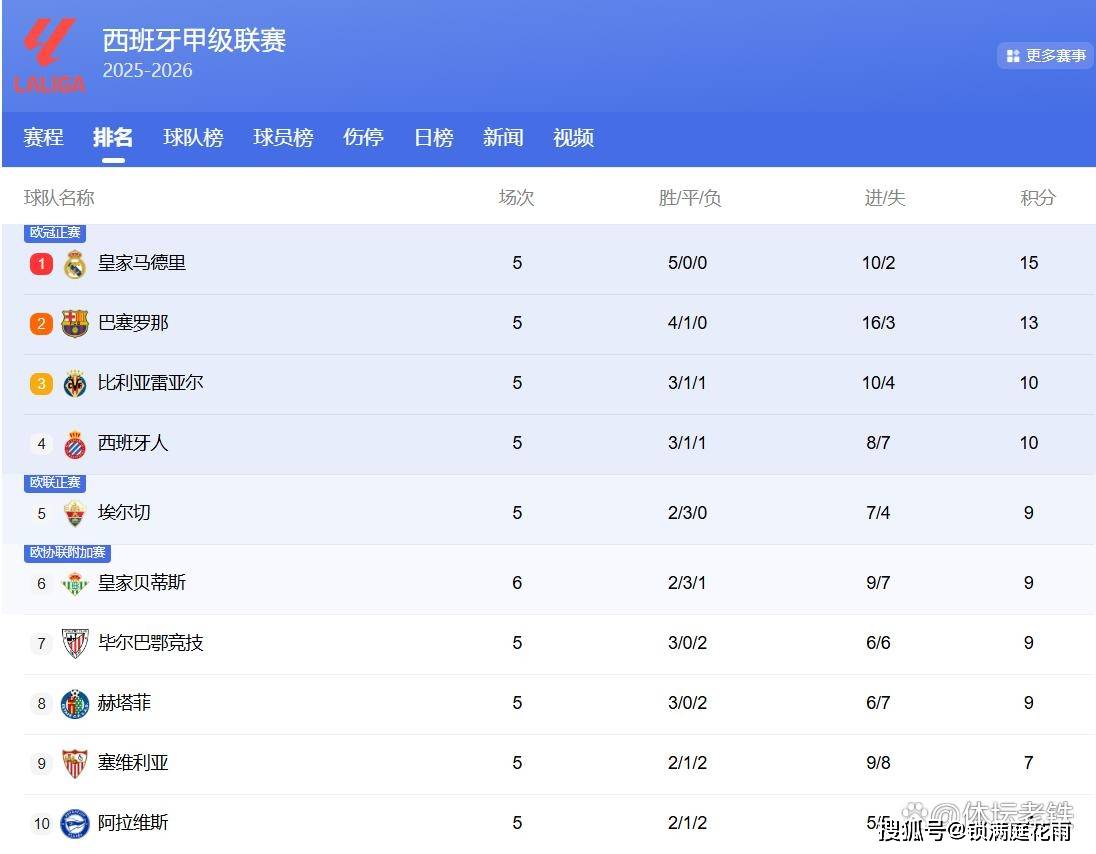
Task: Click Sevilla's 7 points cell
Action: tap(1029, 763)
